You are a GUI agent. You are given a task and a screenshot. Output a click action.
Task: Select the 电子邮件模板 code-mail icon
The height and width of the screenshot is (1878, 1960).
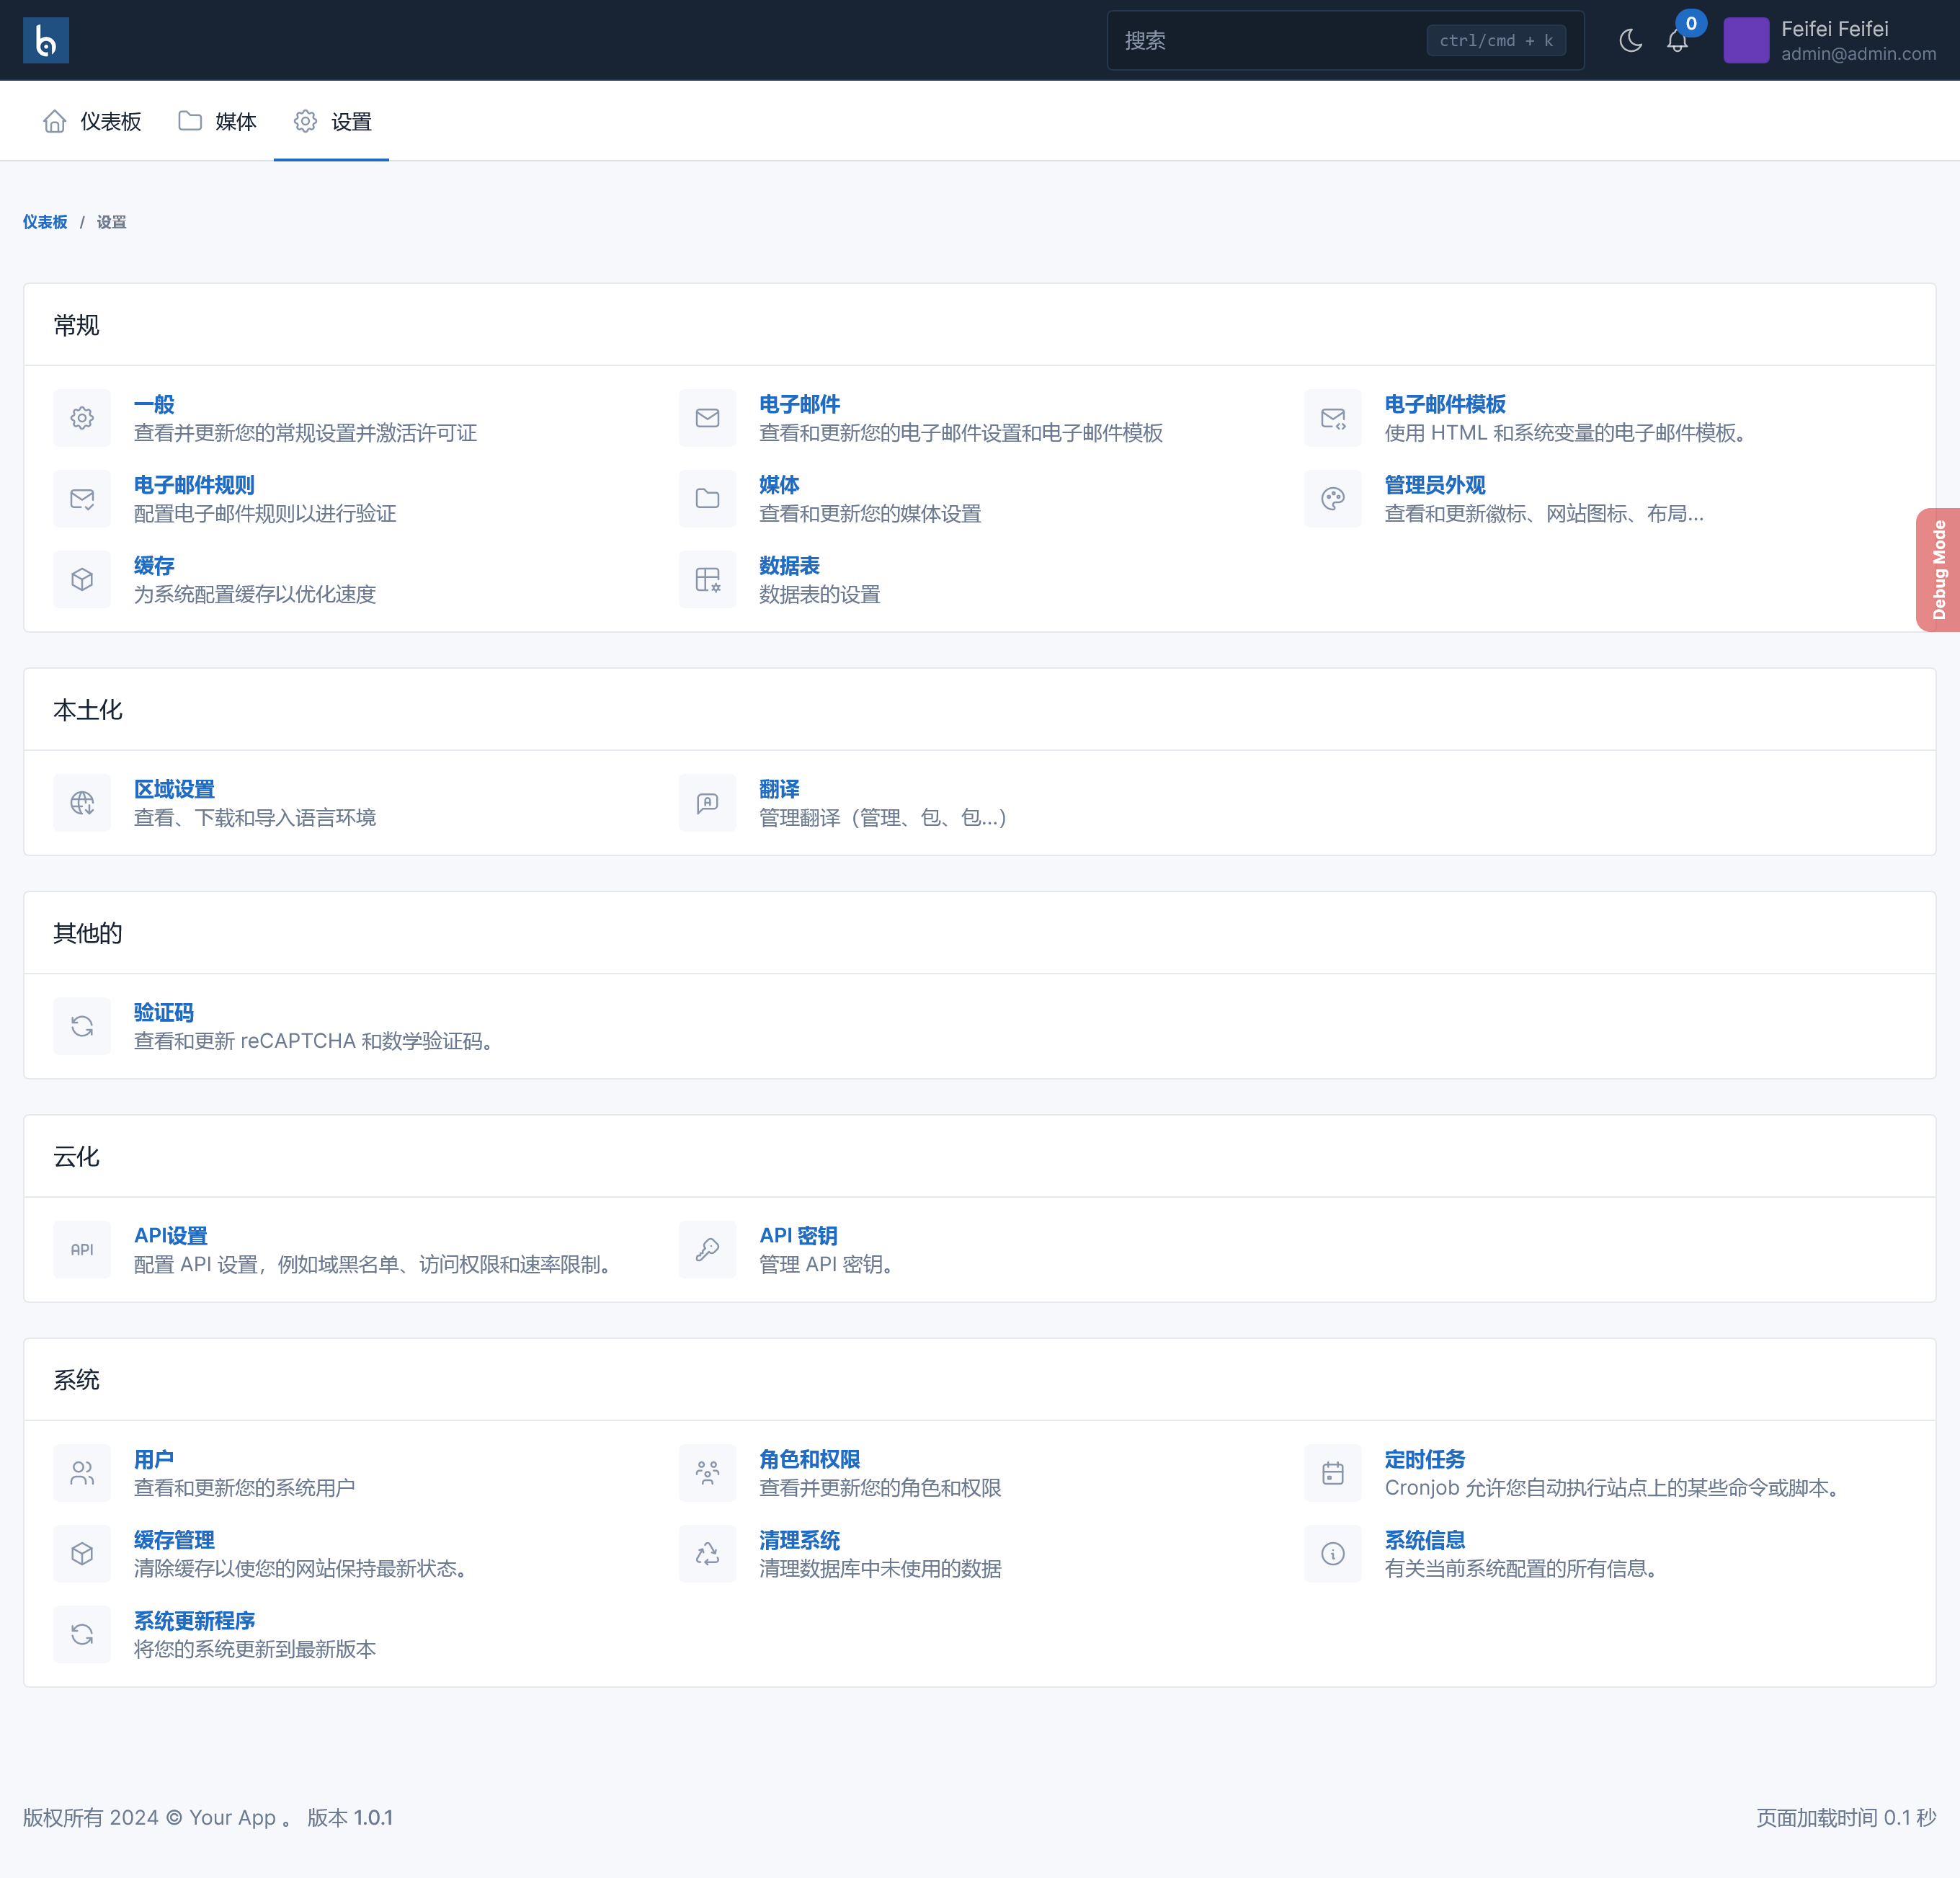1333,418
